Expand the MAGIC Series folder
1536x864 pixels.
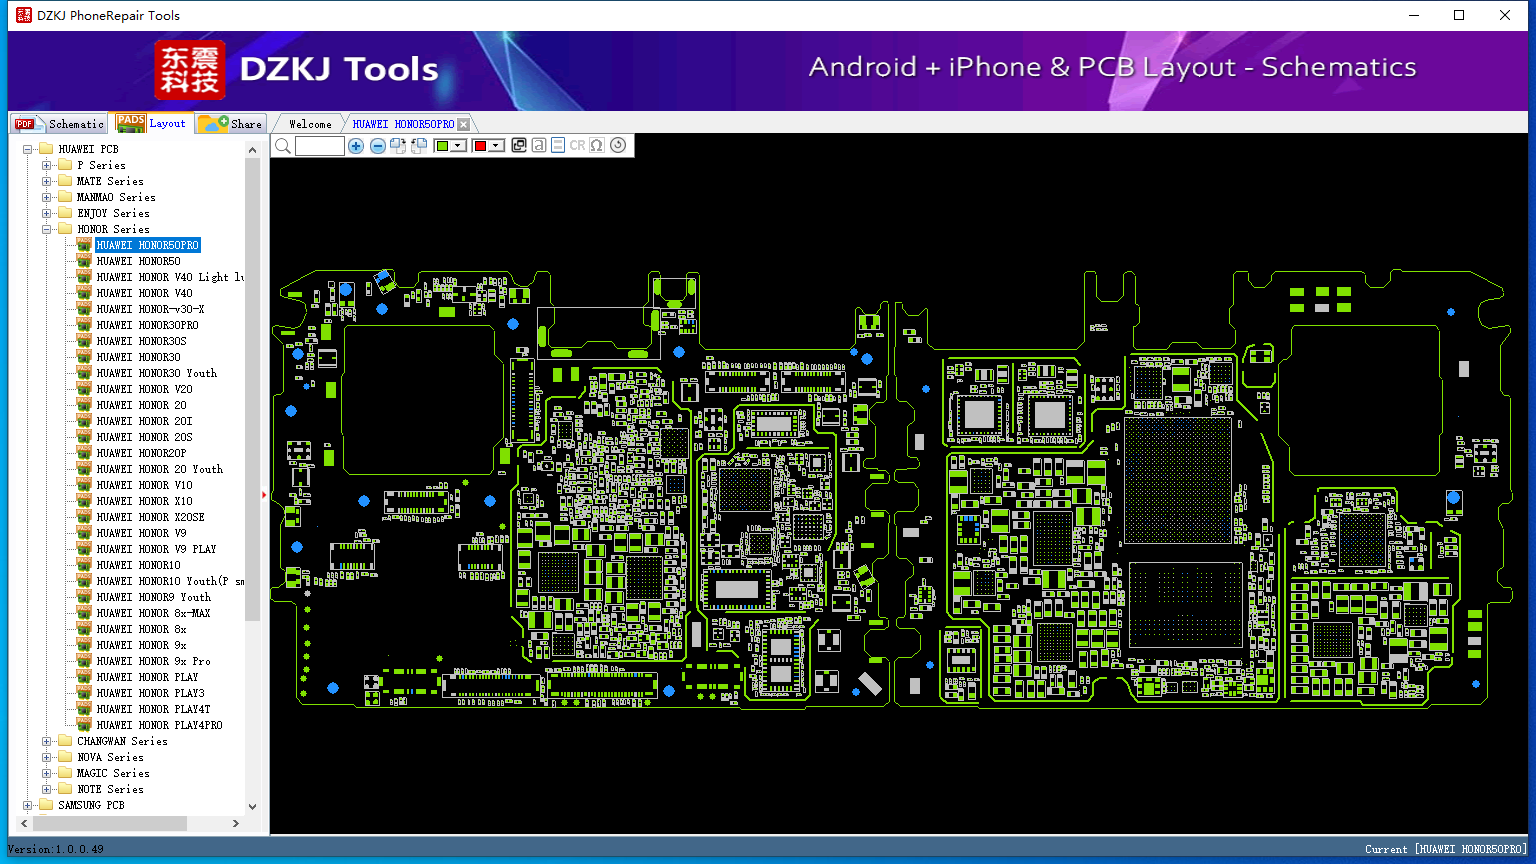pyautogui.click(x=46, y=773)
